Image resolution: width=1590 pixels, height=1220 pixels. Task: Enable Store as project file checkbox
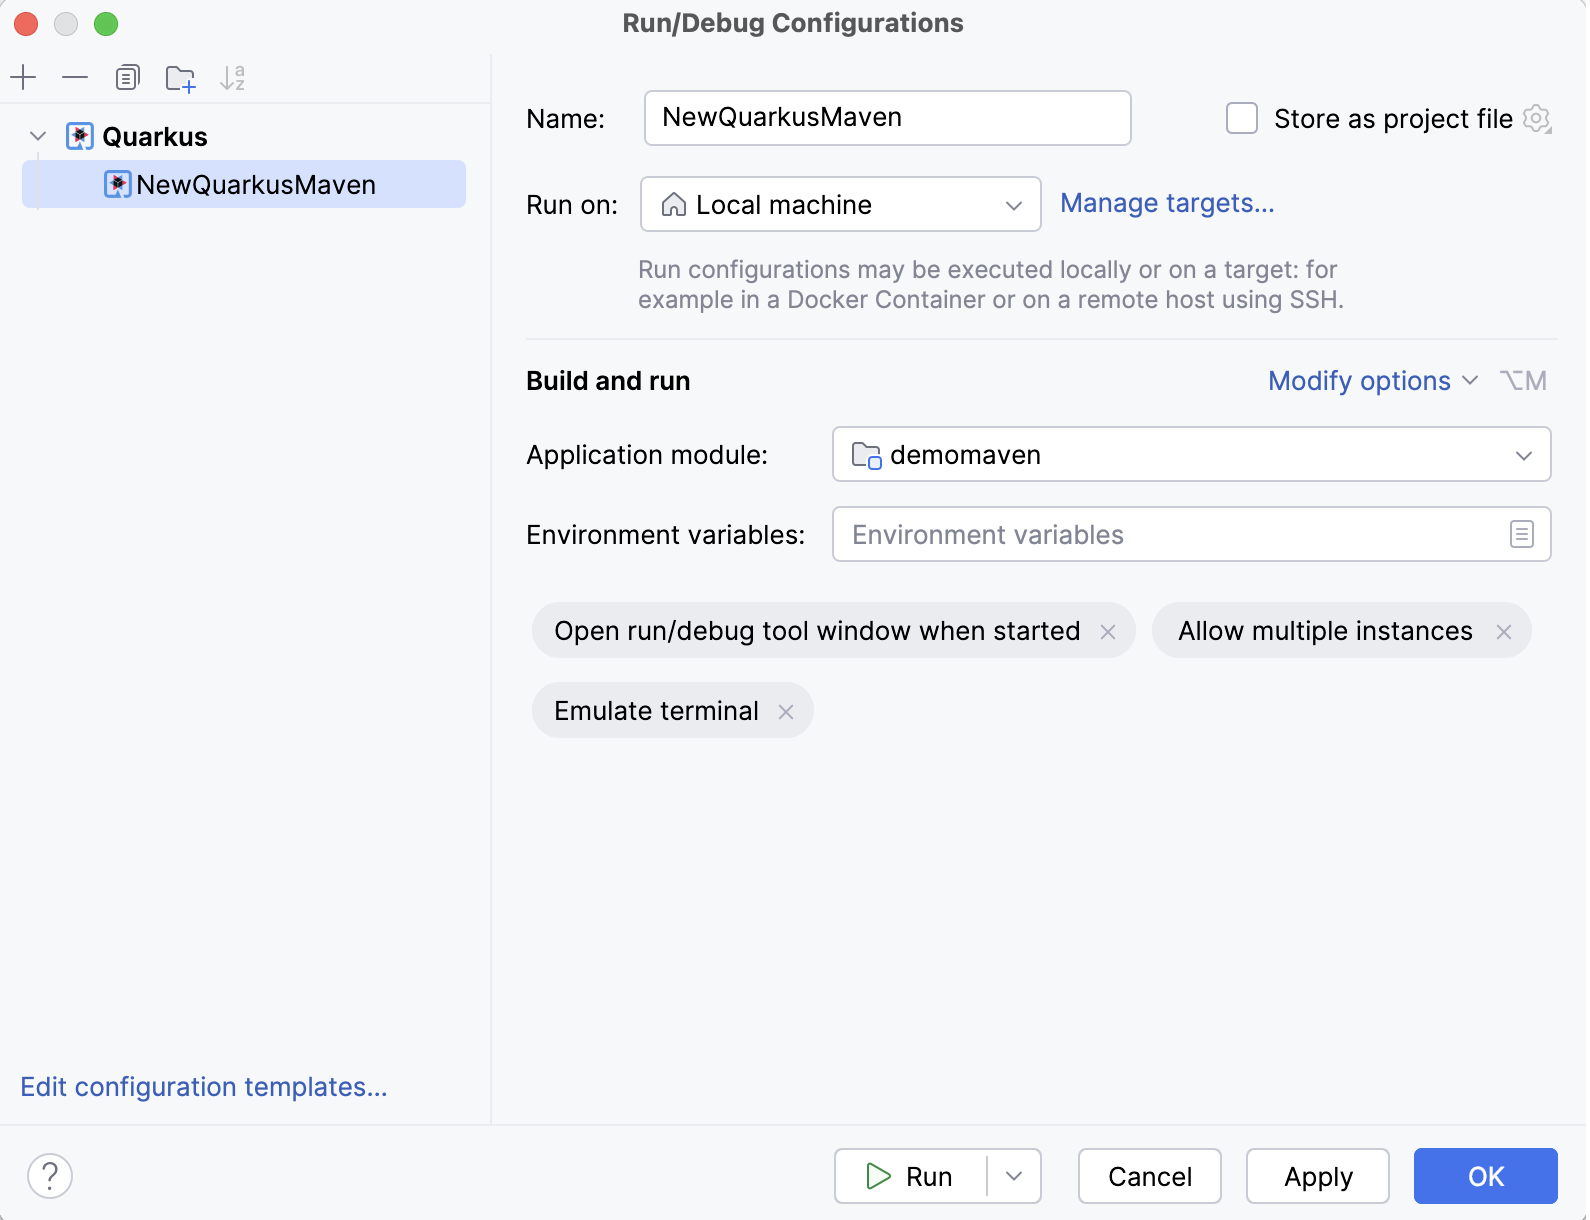1242,119
